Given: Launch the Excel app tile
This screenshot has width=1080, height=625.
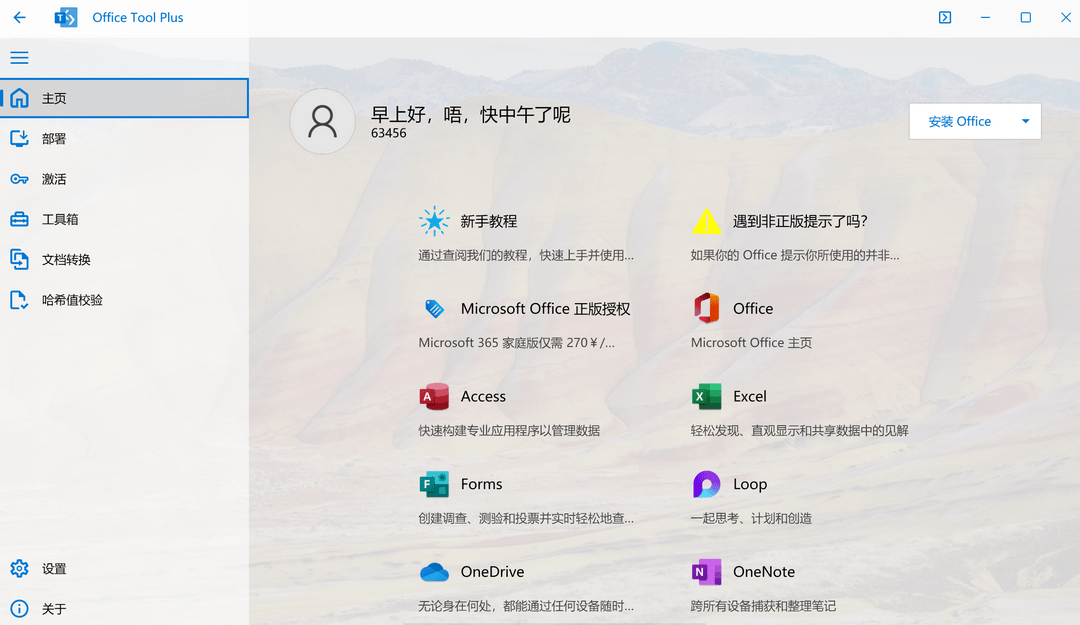Looking at the screenshot, I should coord(747,396).
